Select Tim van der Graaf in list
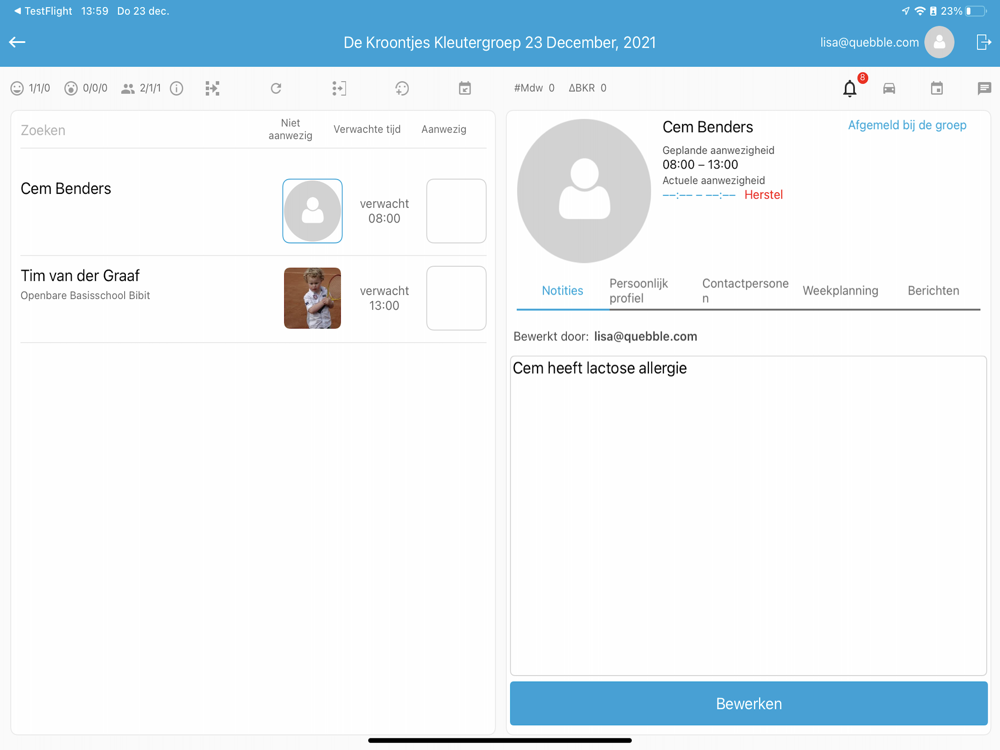This screenshot has height=750, width=1000. point(80,276)
